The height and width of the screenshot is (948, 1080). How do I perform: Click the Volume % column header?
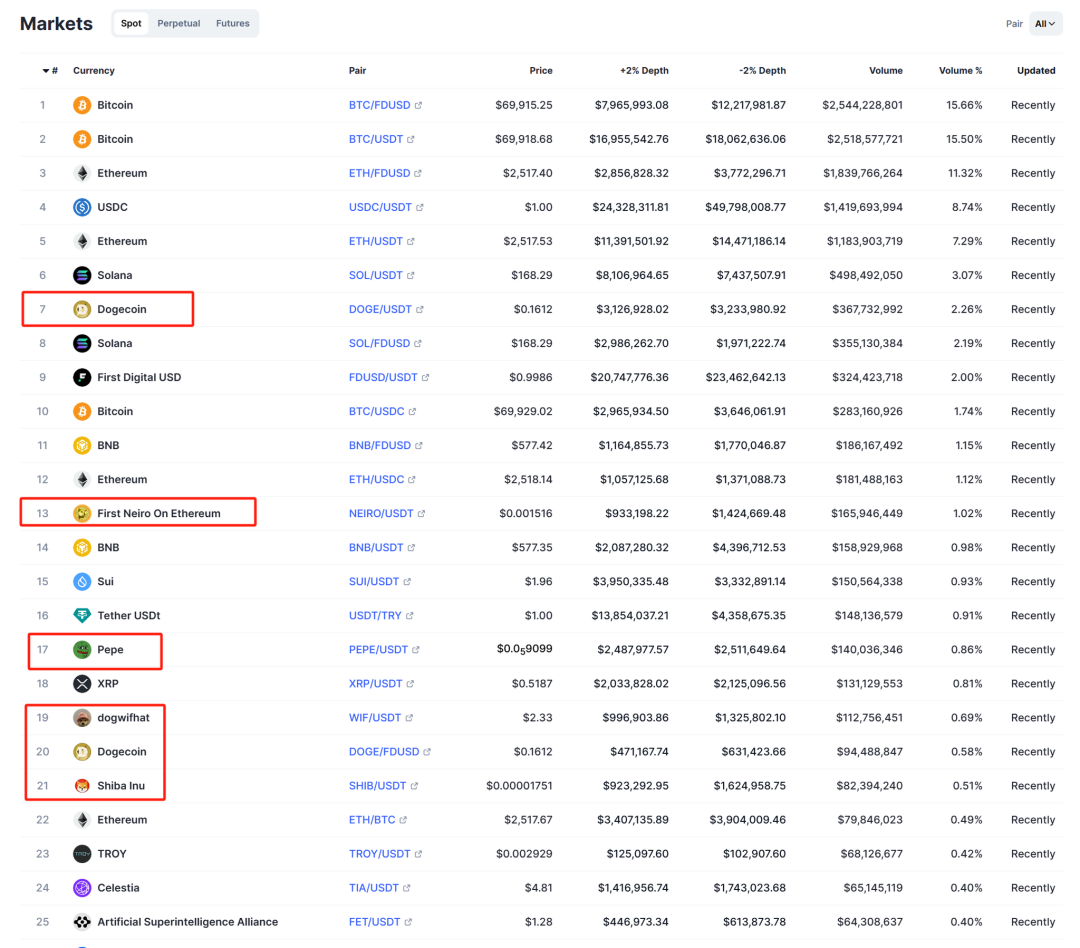pyautogui.click(x=959, y=70)
